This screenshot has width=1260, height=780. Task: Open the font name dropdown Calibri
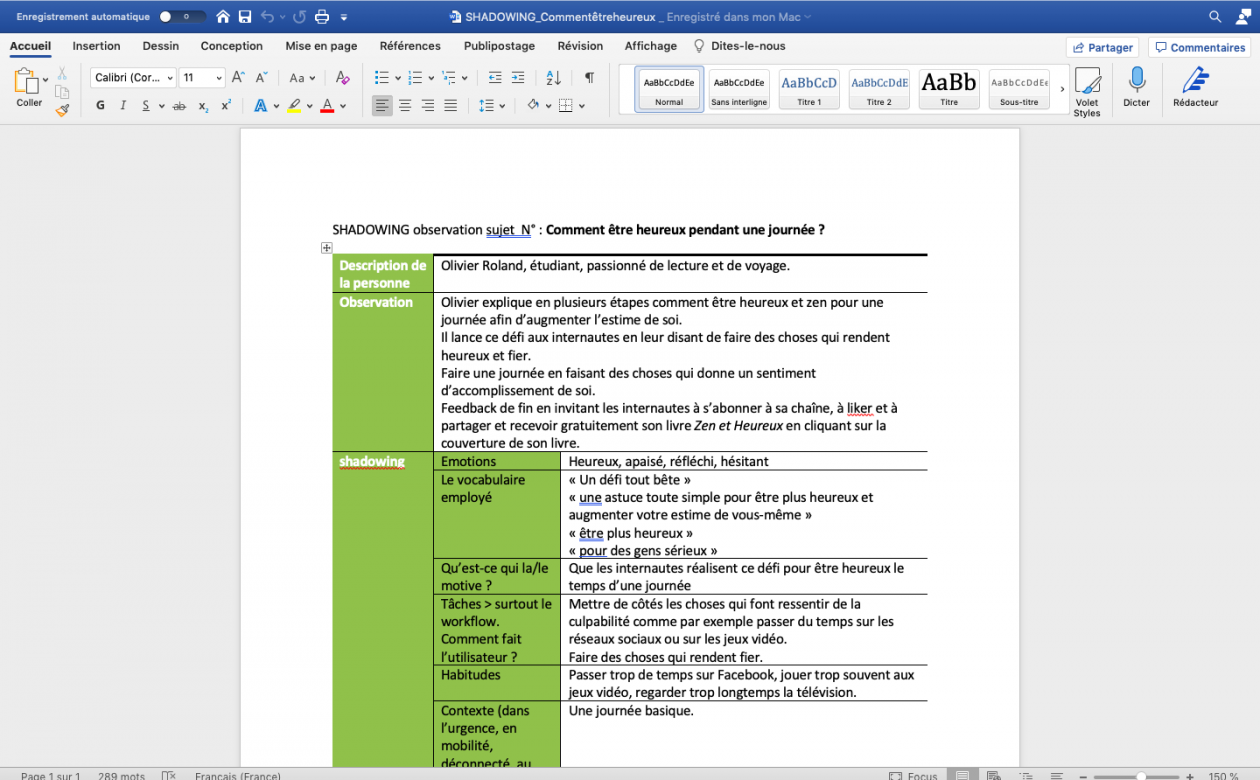tap(132, 78)
